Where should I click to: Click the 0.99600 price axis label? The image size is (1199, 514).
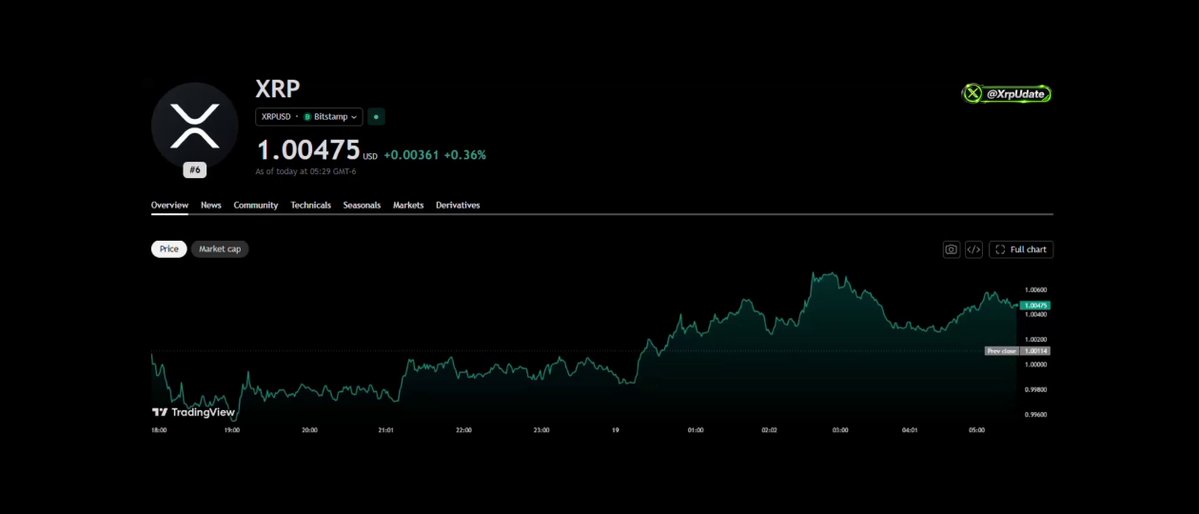click(1035, 415)
